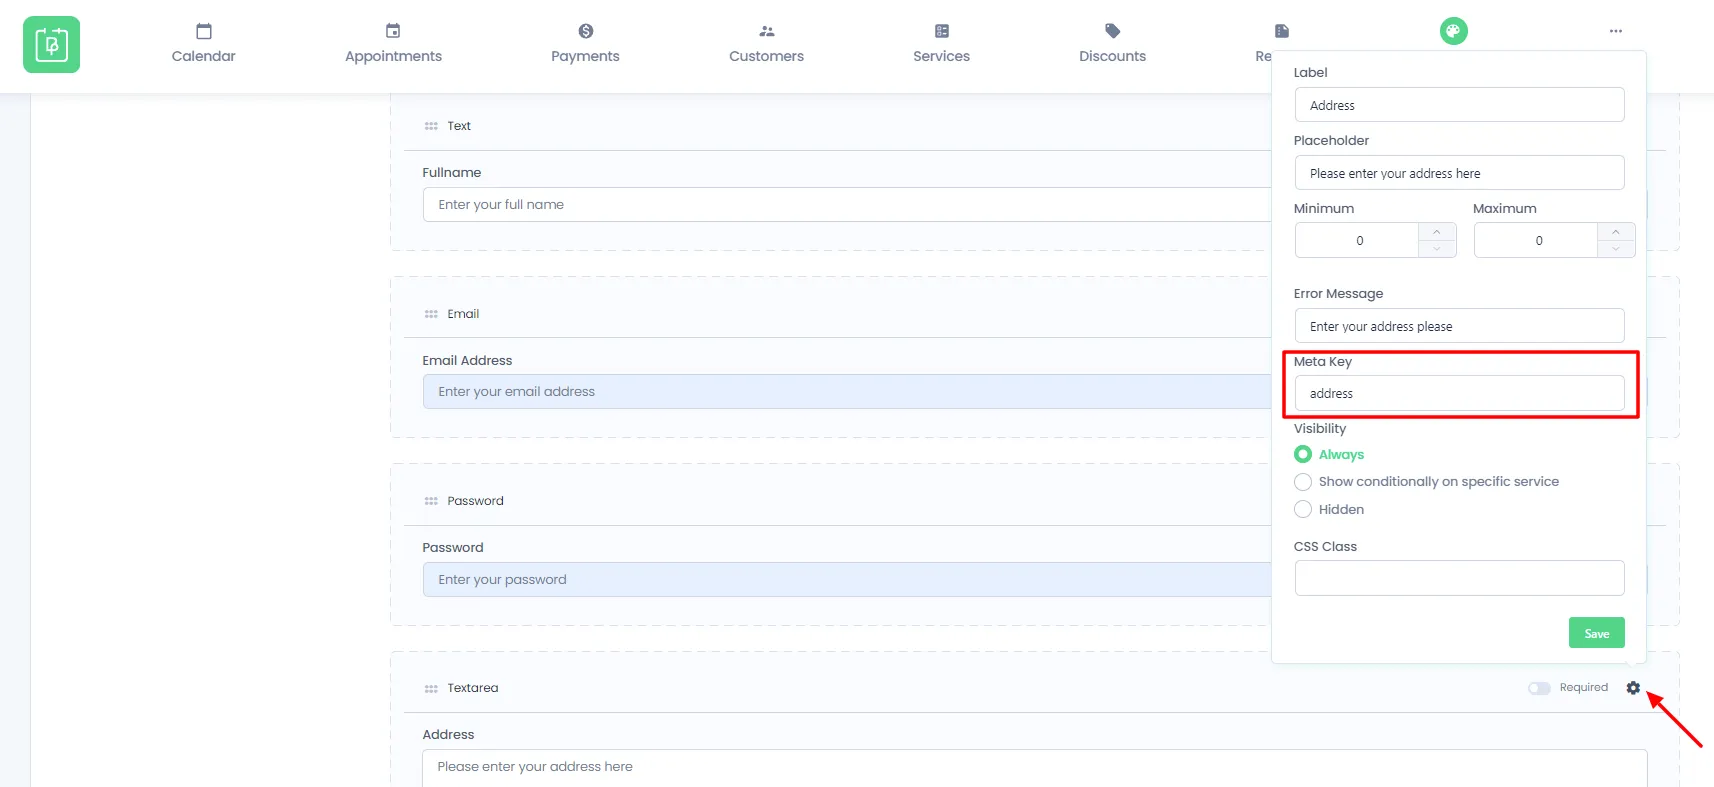Image resolution: width=1714 pixels, height=787 pixels.
Task: Decrease the Maximum value with down arrow
Action: tap(1616, 249)
